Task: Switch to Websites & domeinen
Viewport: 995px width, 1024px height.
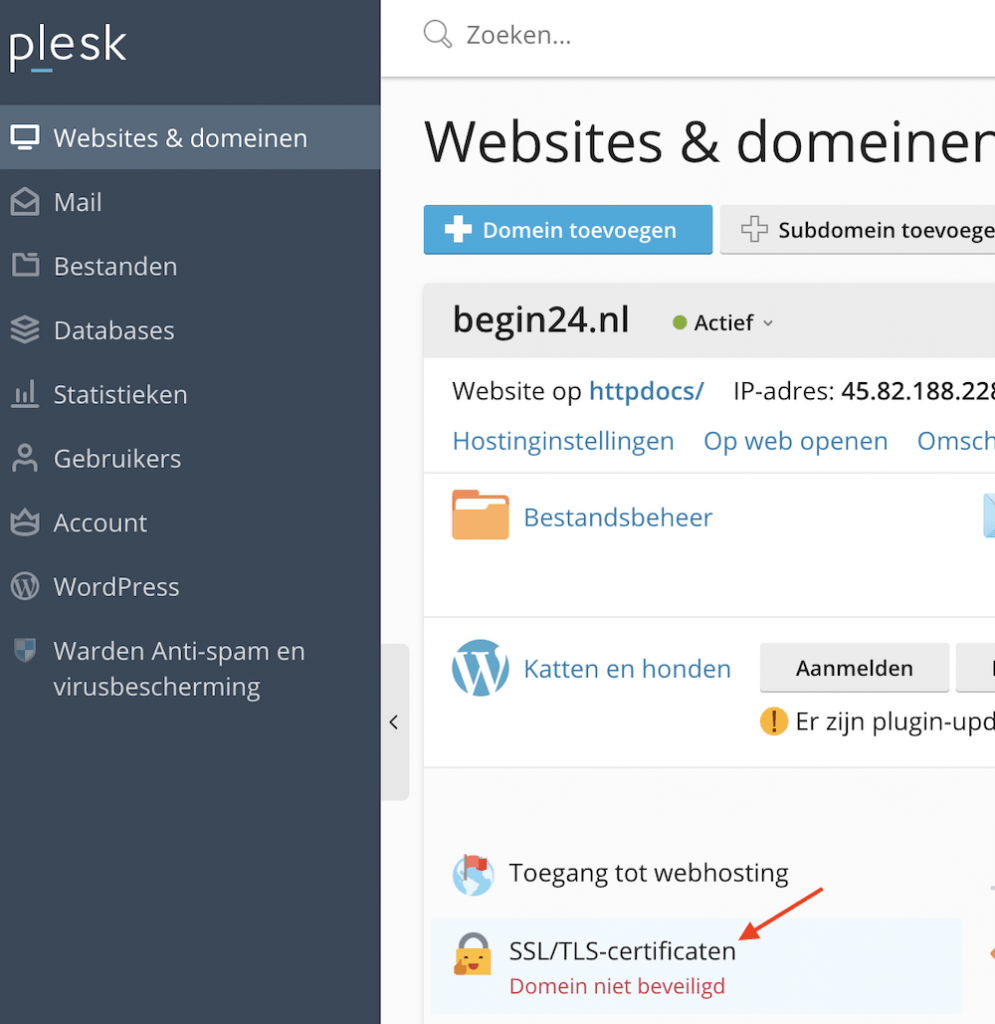Action: pyautogui.click(x=24, y=138)
